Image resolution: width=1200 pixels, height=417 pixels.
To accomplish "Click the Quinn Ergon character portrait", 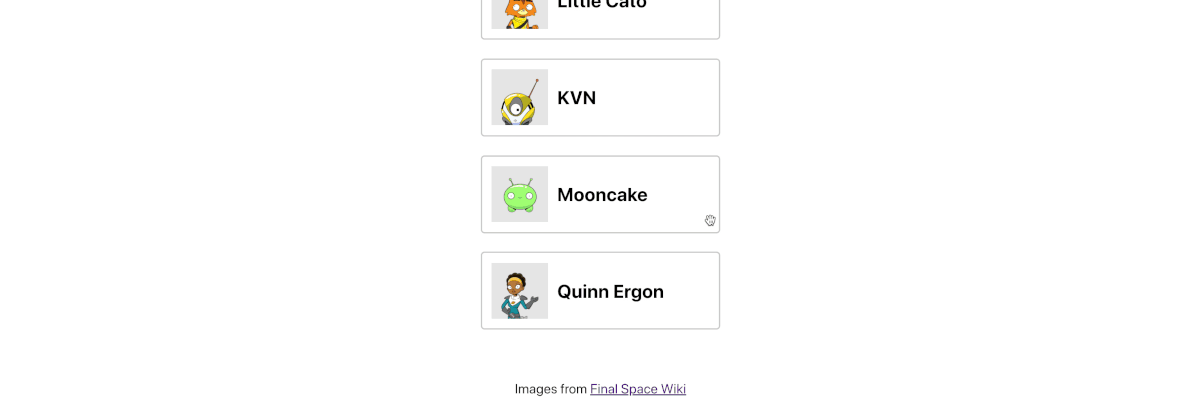I will tap(520, 291).
